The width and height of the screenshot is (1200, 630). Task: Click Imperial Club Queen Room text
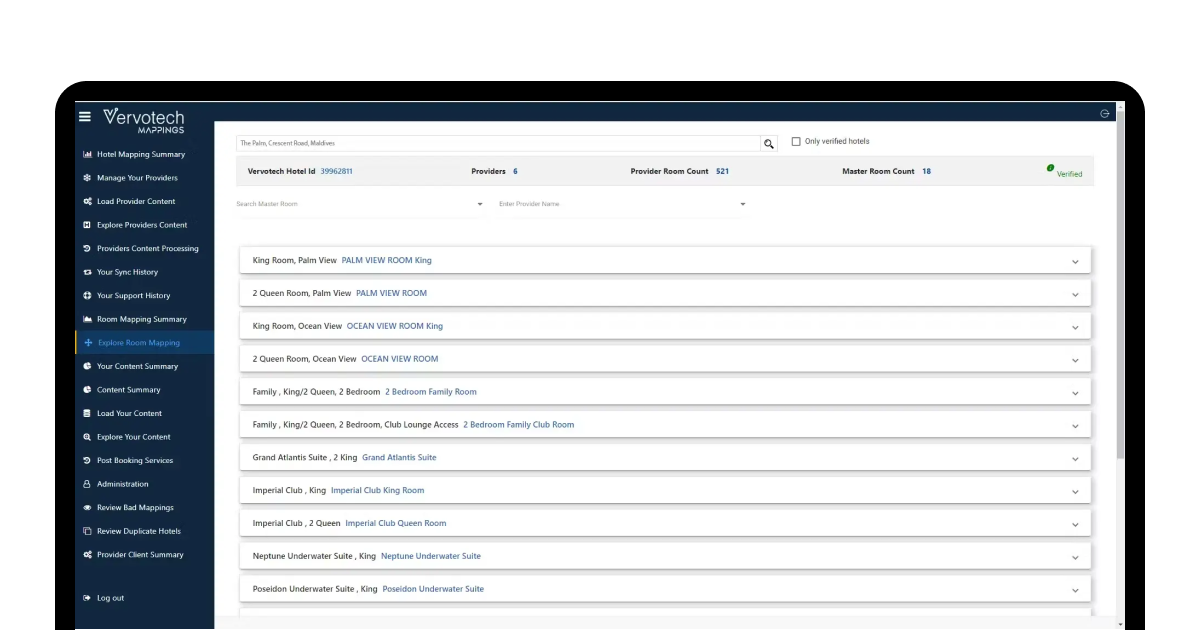pyautogui.click(x=396, y=523)
